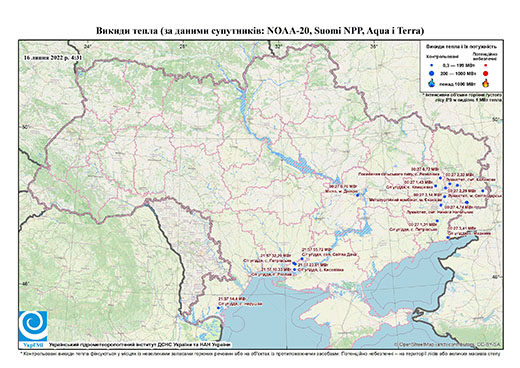Click the institute credit text beside the logo

[x=140, y=345]
